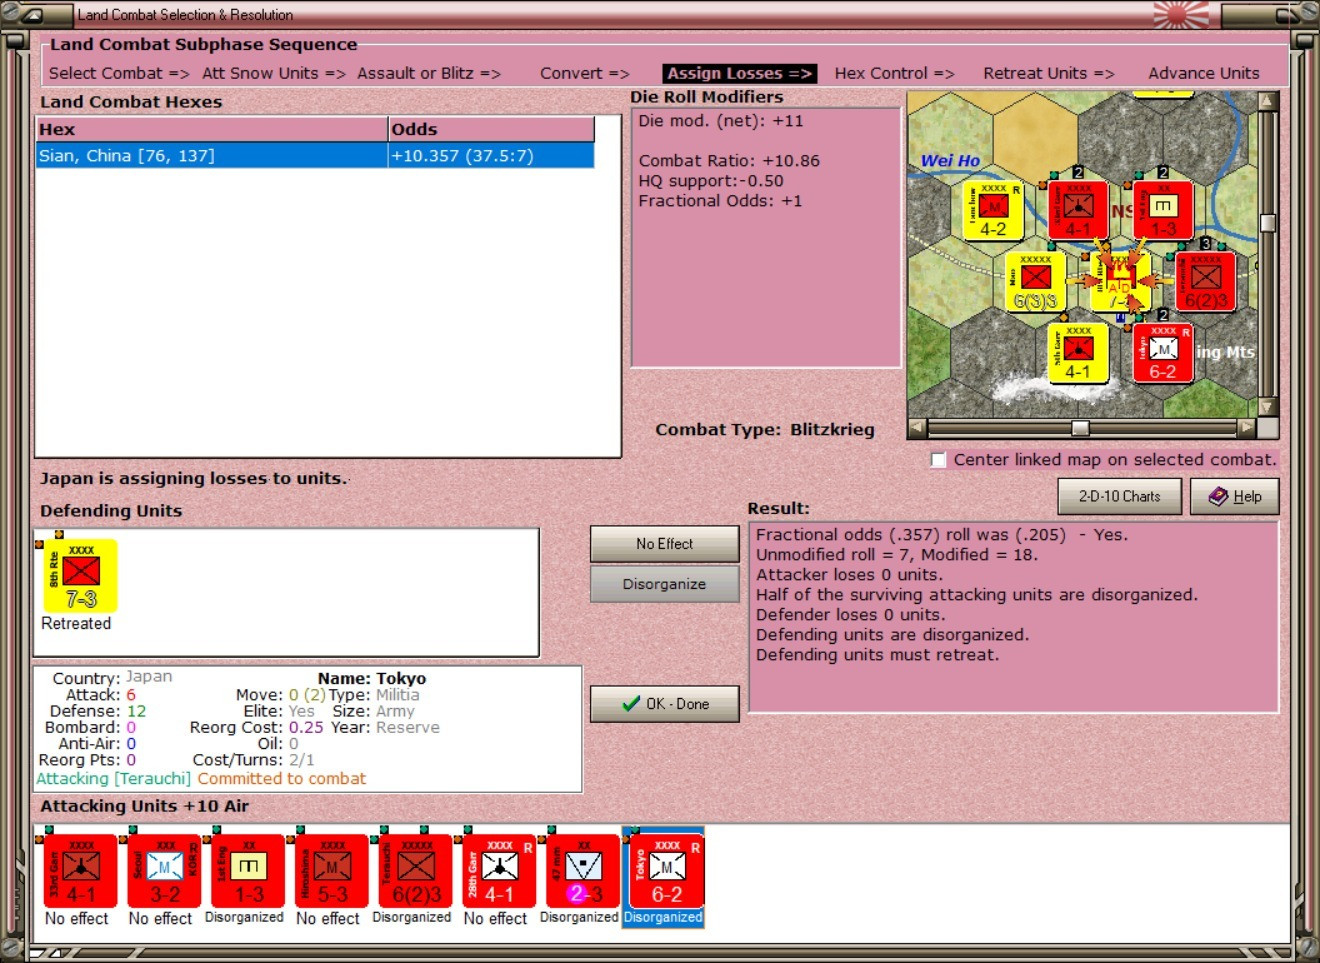This screenshot has height=963, width=1320.
Task: Select the 28th Garr 4-1 reserve attacking unit
Action: click(499, 869)
